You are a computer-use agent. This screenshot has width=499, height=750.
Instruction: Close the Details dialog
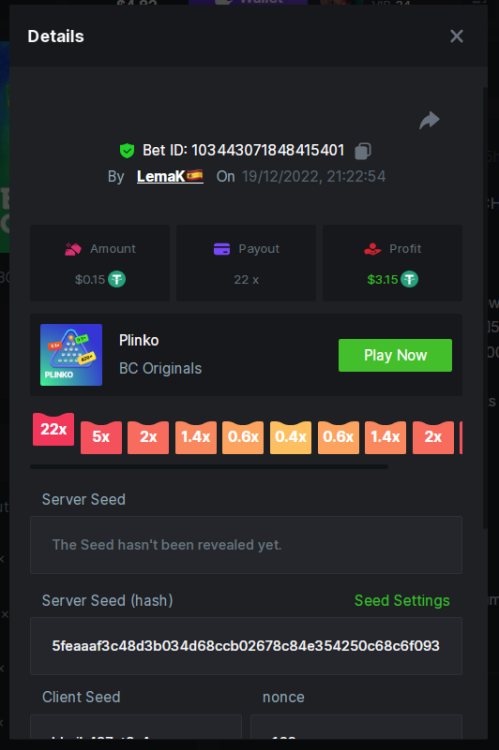point(456,36)
